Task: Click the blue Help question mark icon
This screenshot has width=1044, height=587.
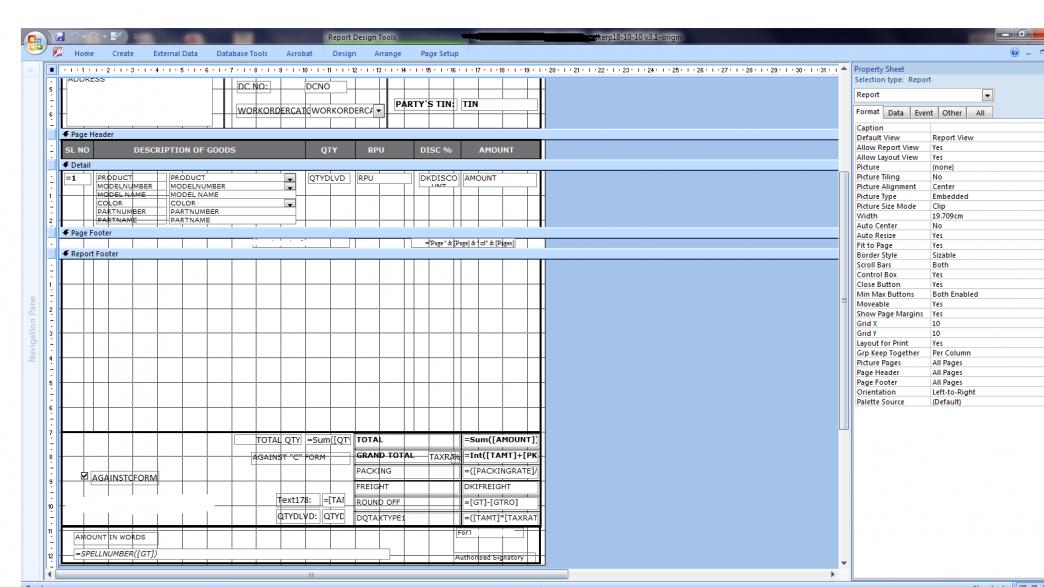Action: coord(1014,53)
